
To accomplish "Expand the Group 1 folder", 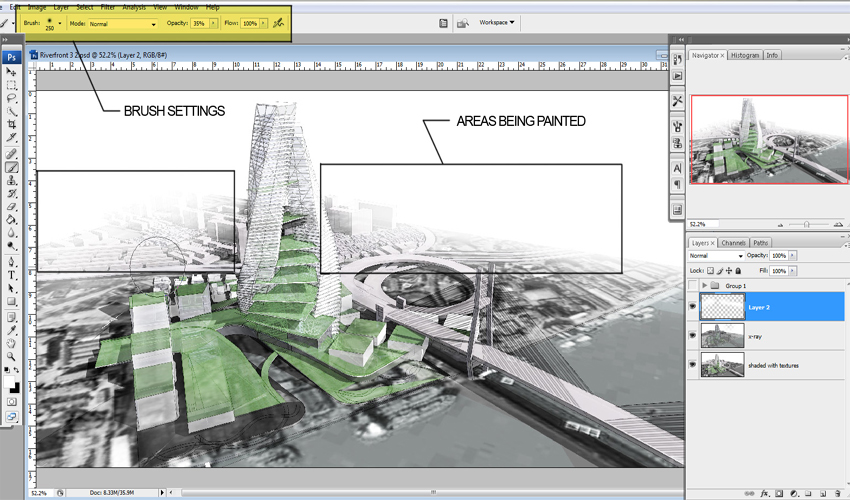I will click(704, 285).
